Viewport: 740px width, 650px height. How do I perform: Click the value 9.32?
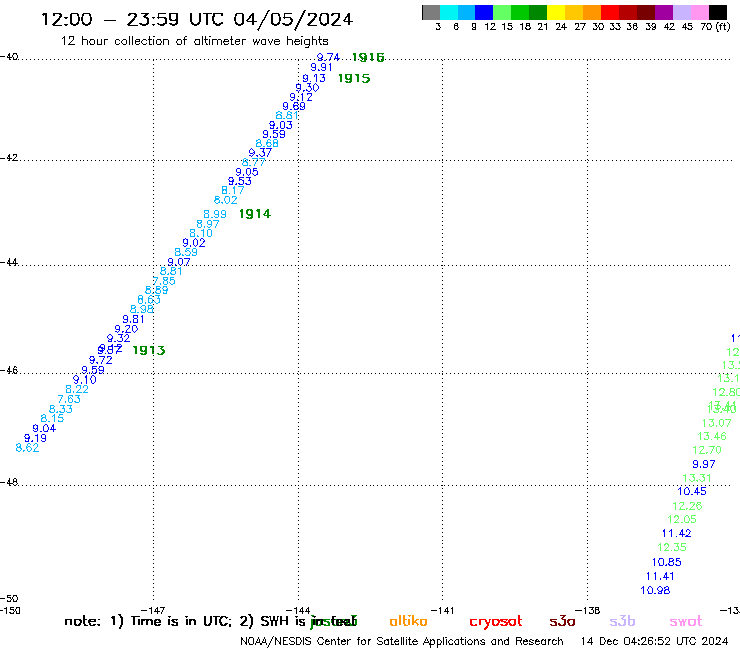pyautogui.click(x=118, y=338)
